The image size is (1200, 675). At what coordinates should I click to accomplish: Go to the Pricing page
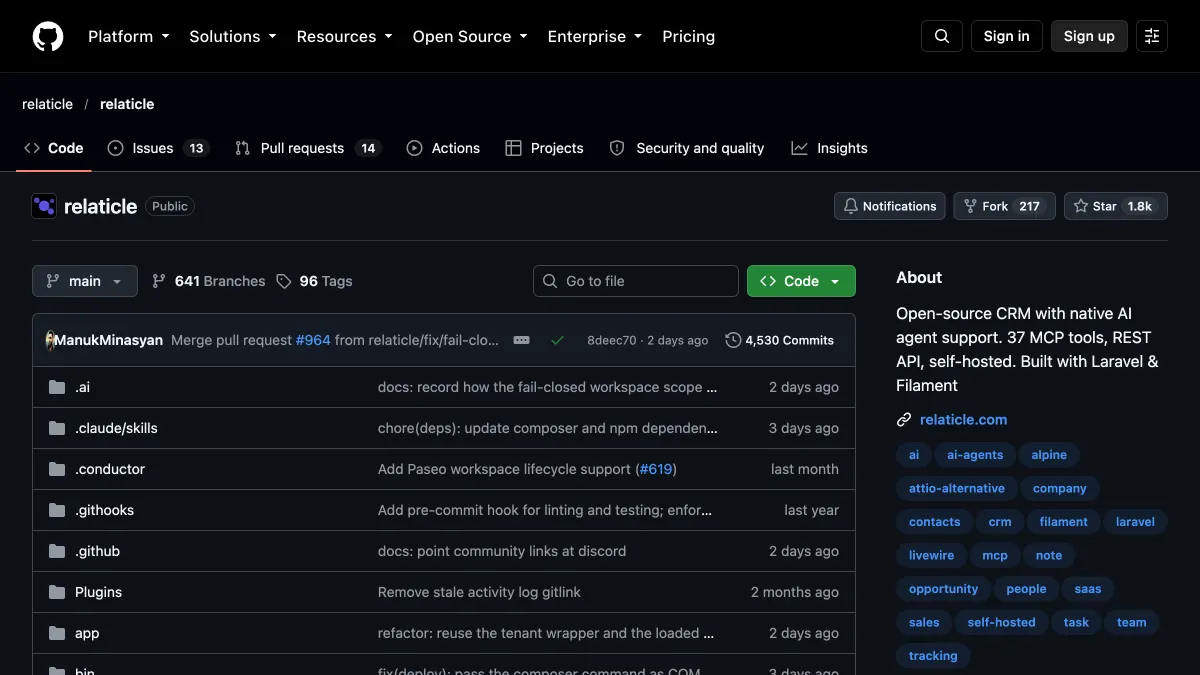[x=689, y=36]
